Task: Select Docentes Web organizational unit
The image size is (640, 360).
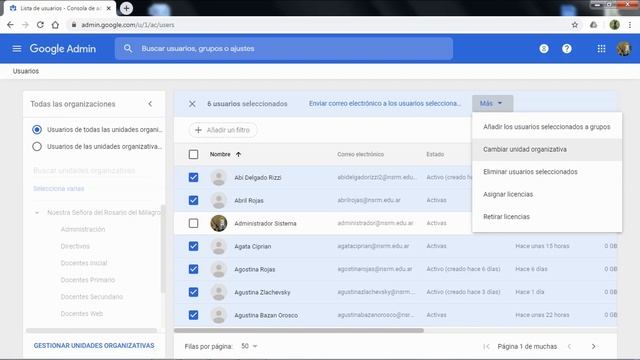Action: [82, 314]
